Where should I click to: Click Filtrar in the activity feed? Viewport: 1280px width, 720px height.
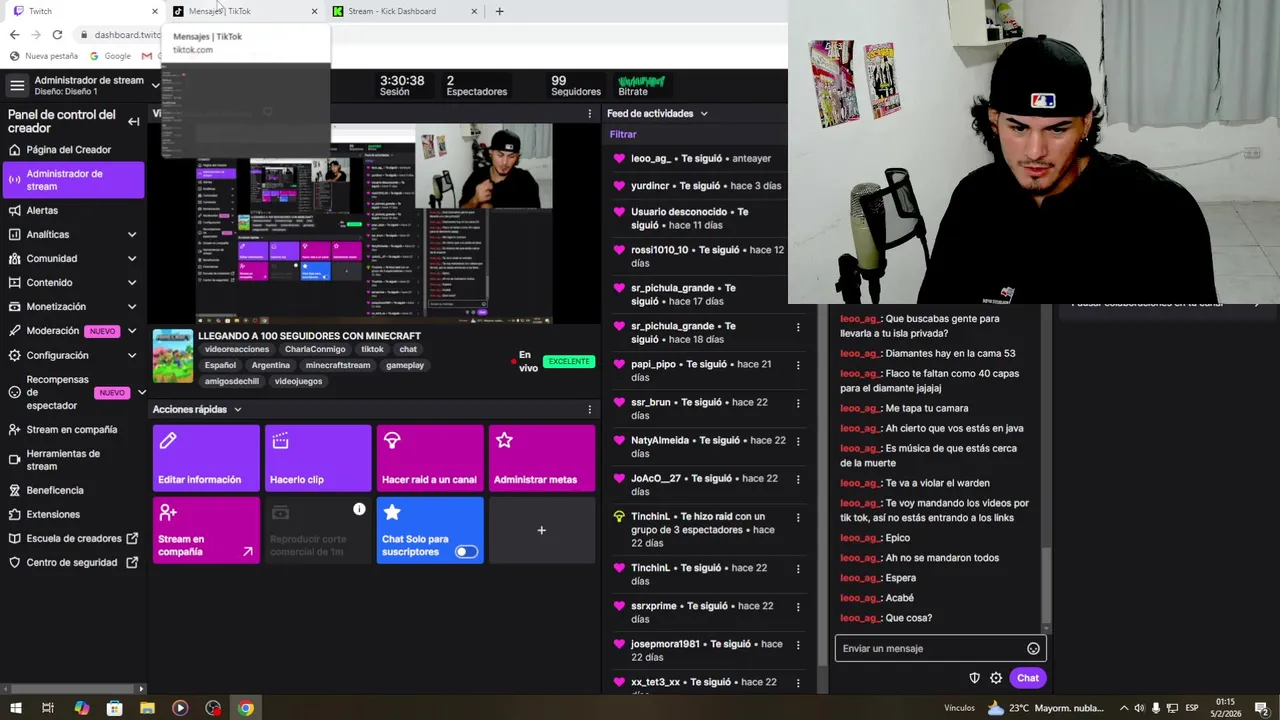point(623,134)
